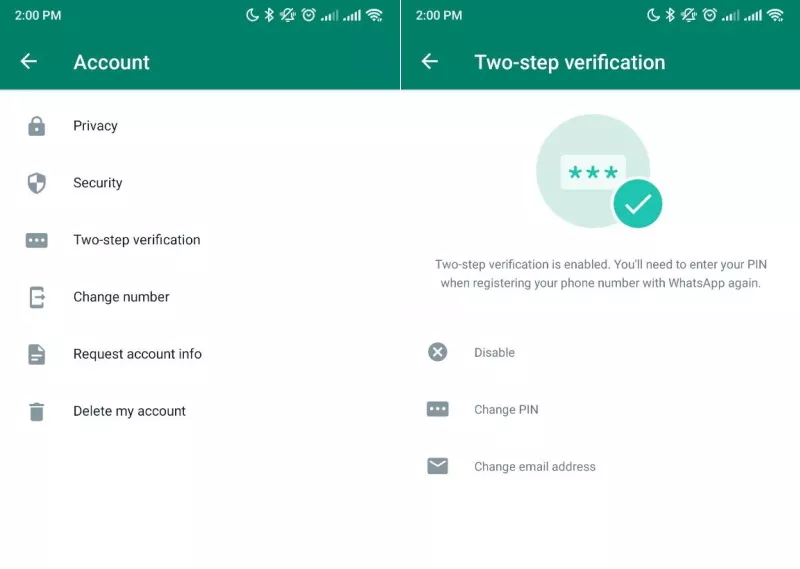800x569 pixels.
Task: Disable two-step verification
Action: click(x=495, y=352)
